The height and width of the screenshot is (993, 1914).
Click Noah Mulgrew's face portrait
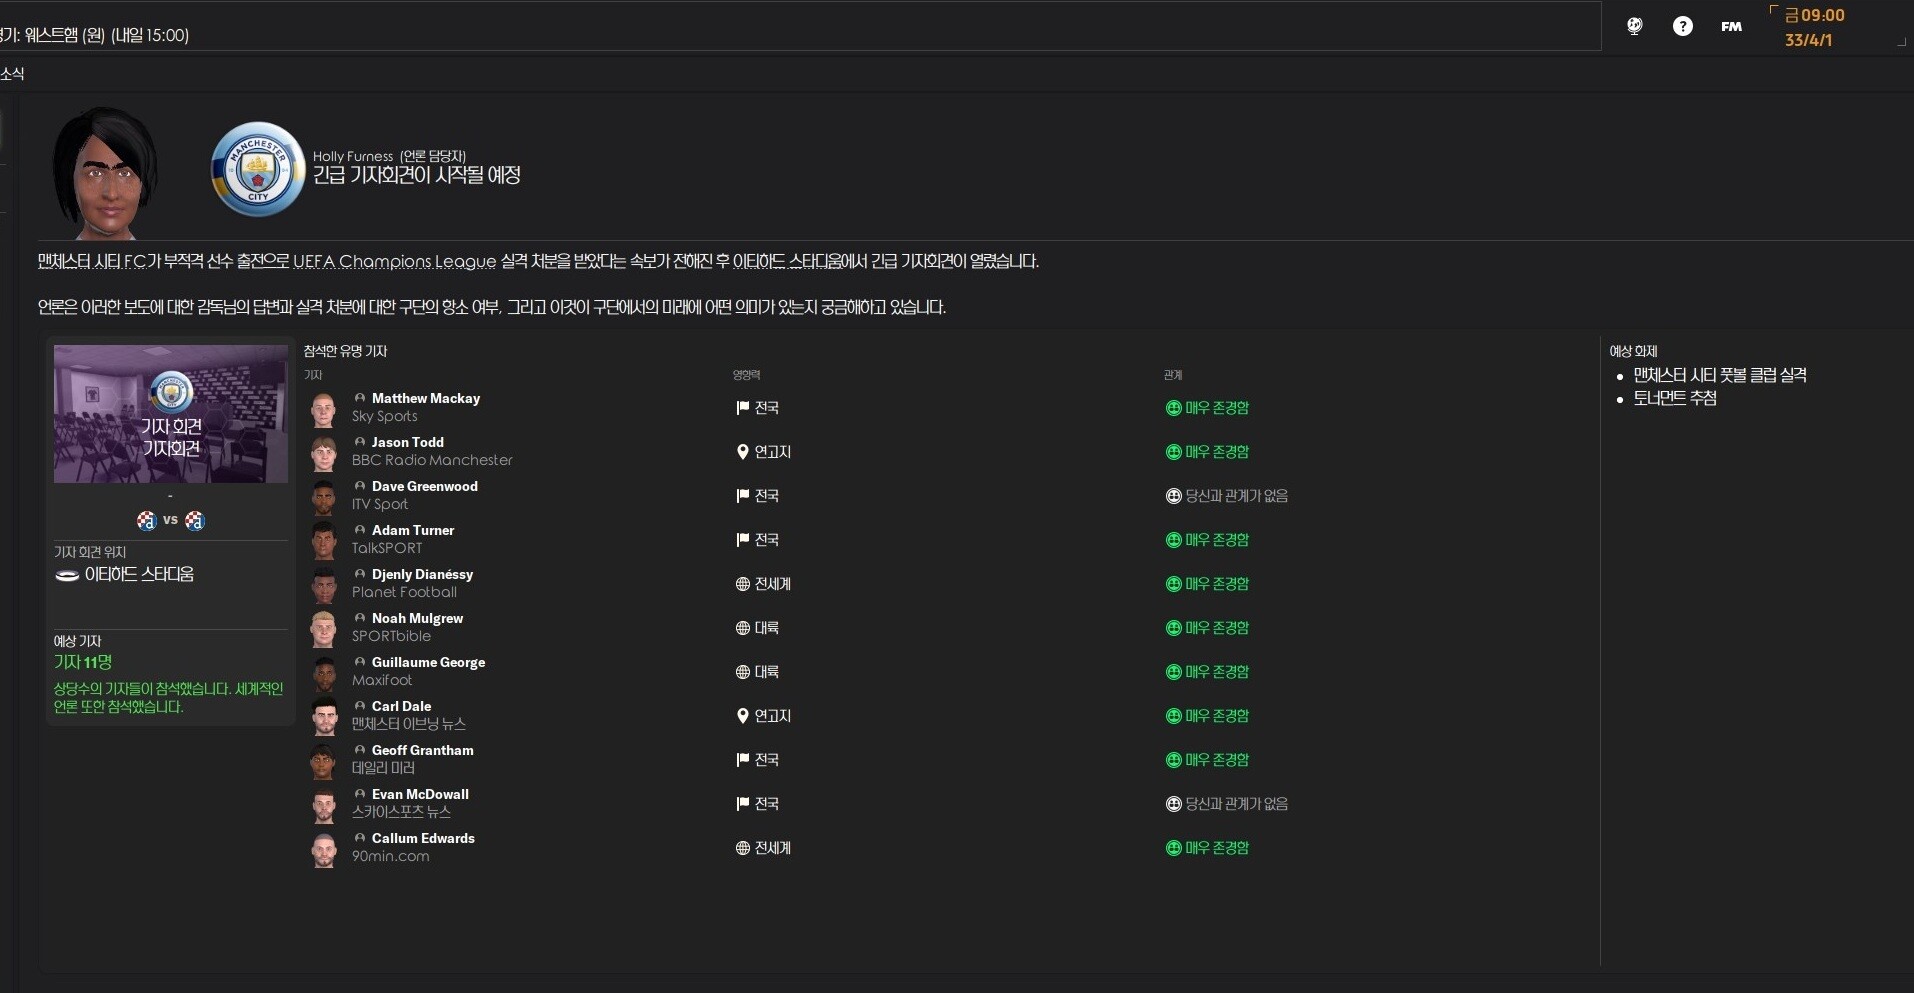click(323, 629)
